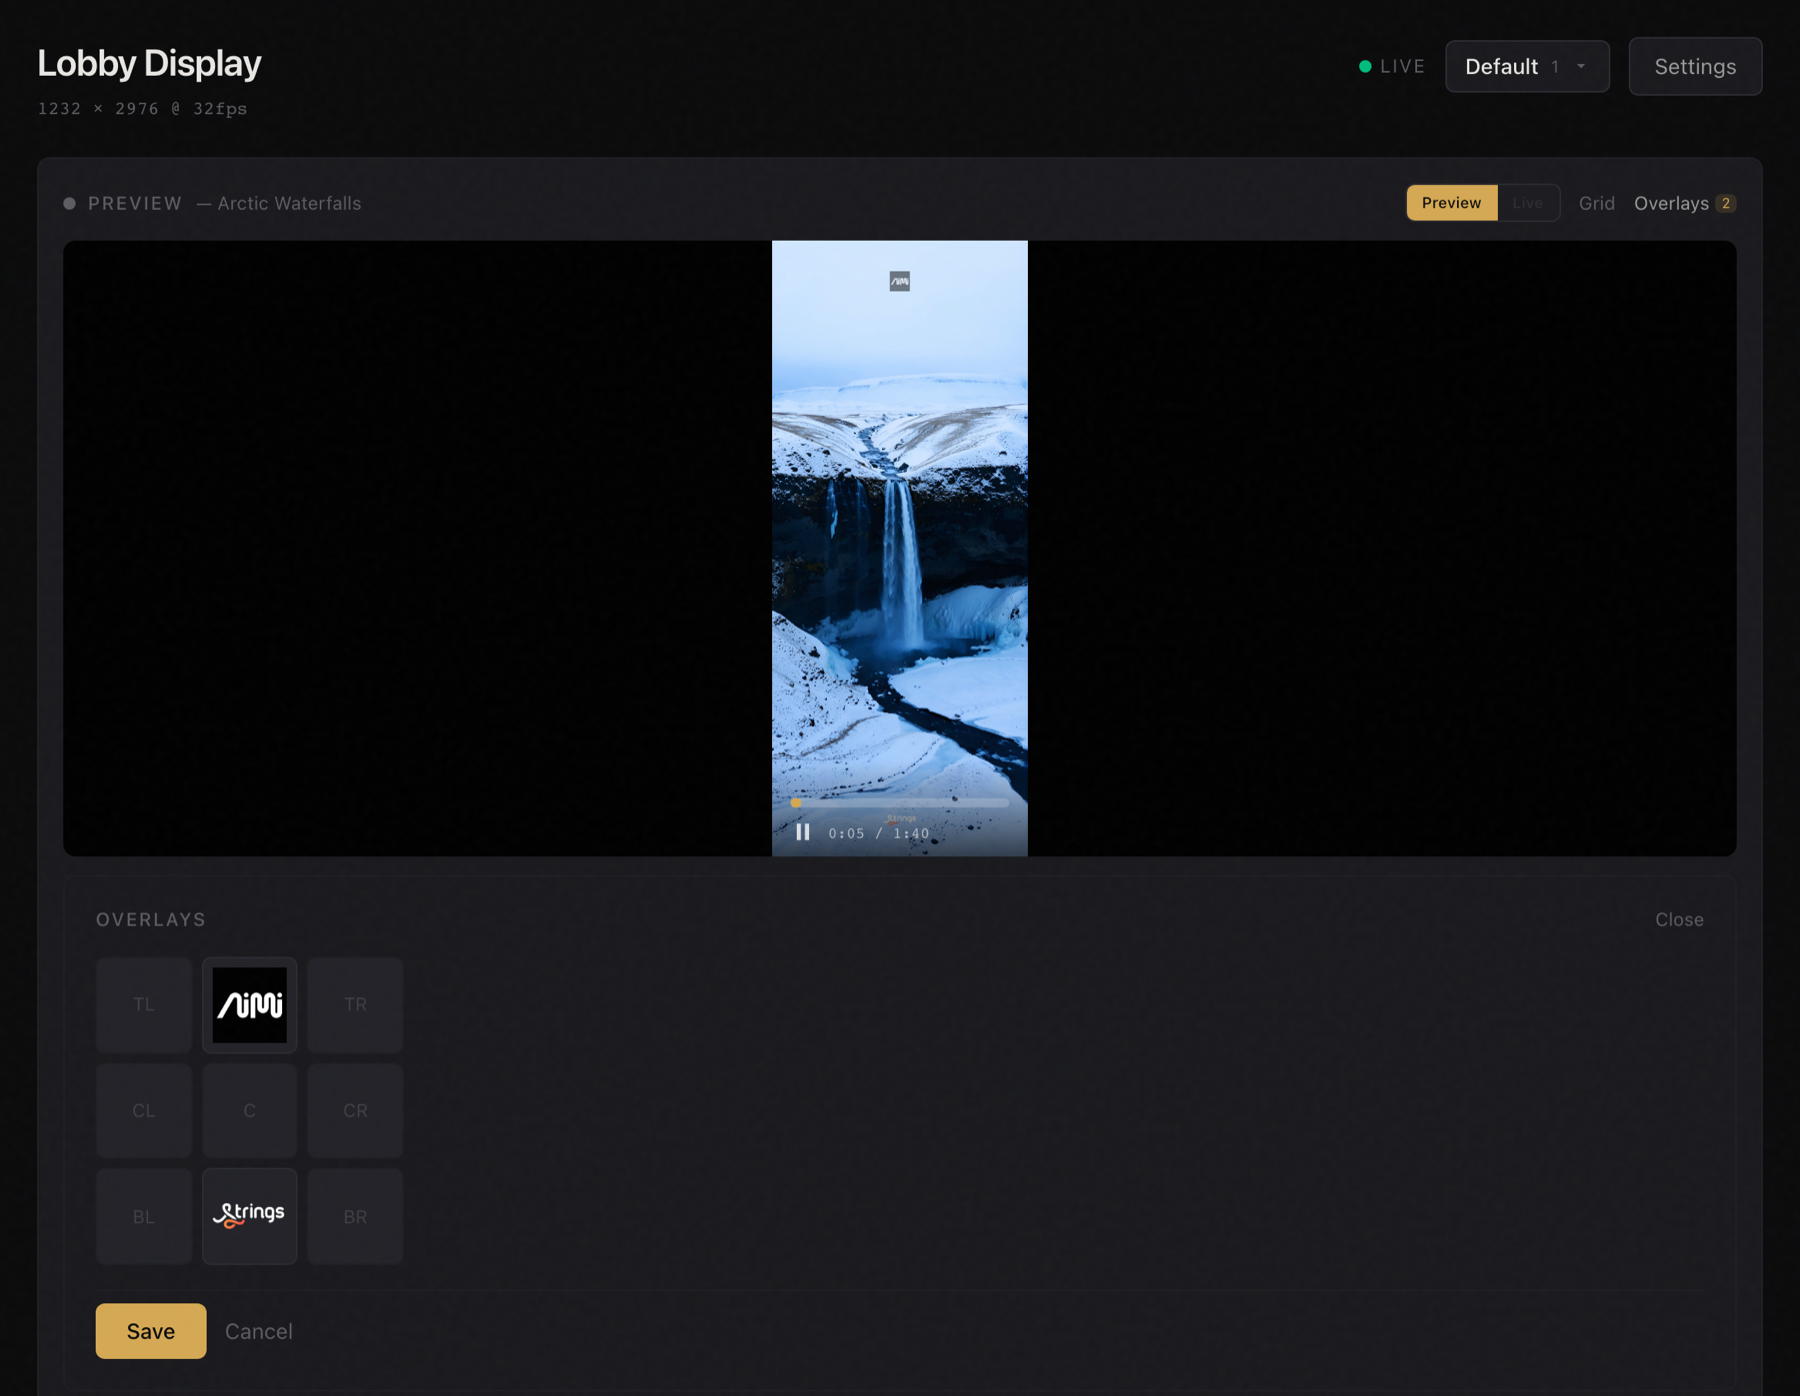Viewport: 1800px width, 1396px height.
Task: Select the TL overlay slot
Action: coord(144,1004)
